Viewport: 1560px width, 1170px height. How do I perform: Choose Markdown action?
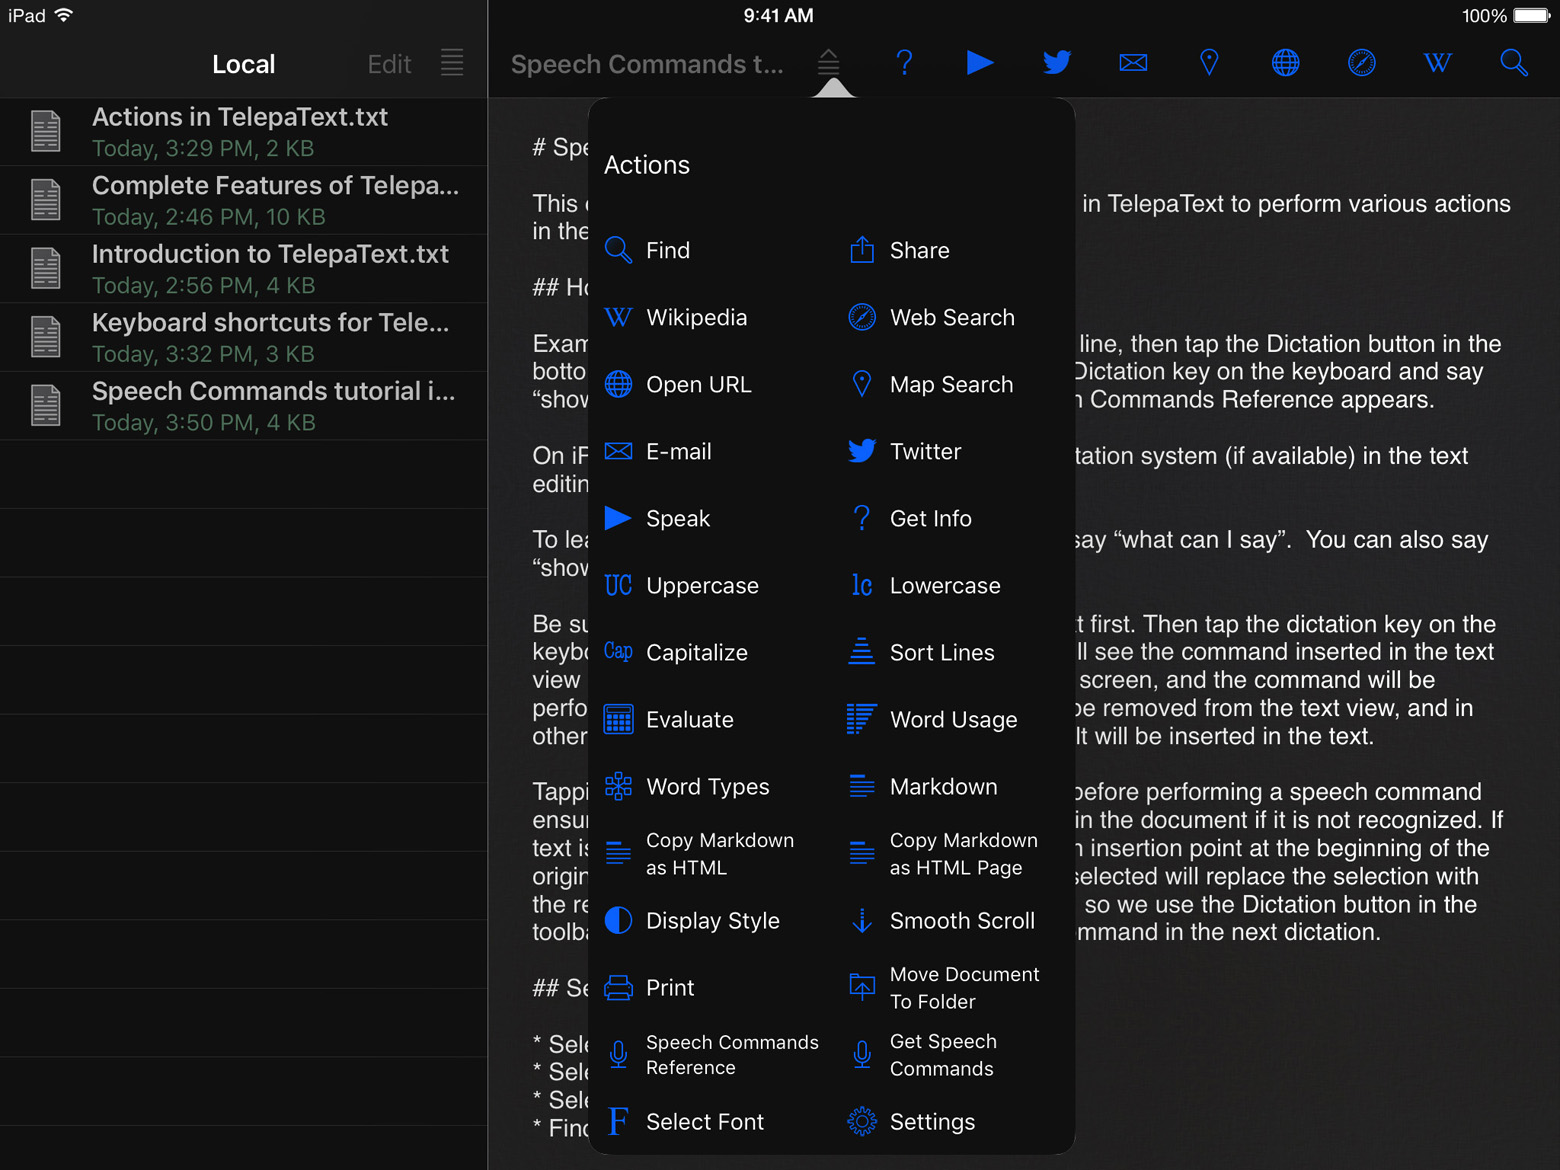tap(922, 786)
